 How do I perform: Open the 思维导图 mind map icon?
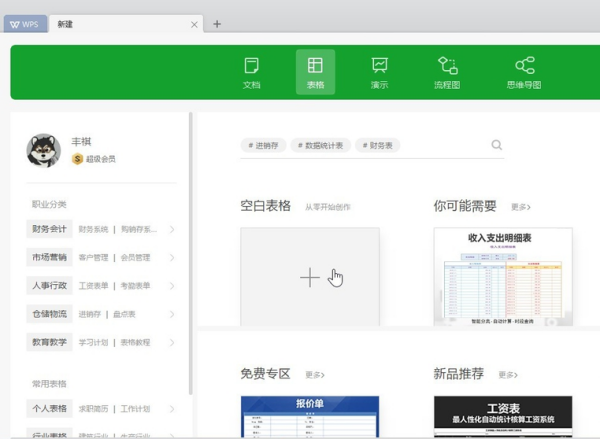pyautogui.click(x=524, y=66)
